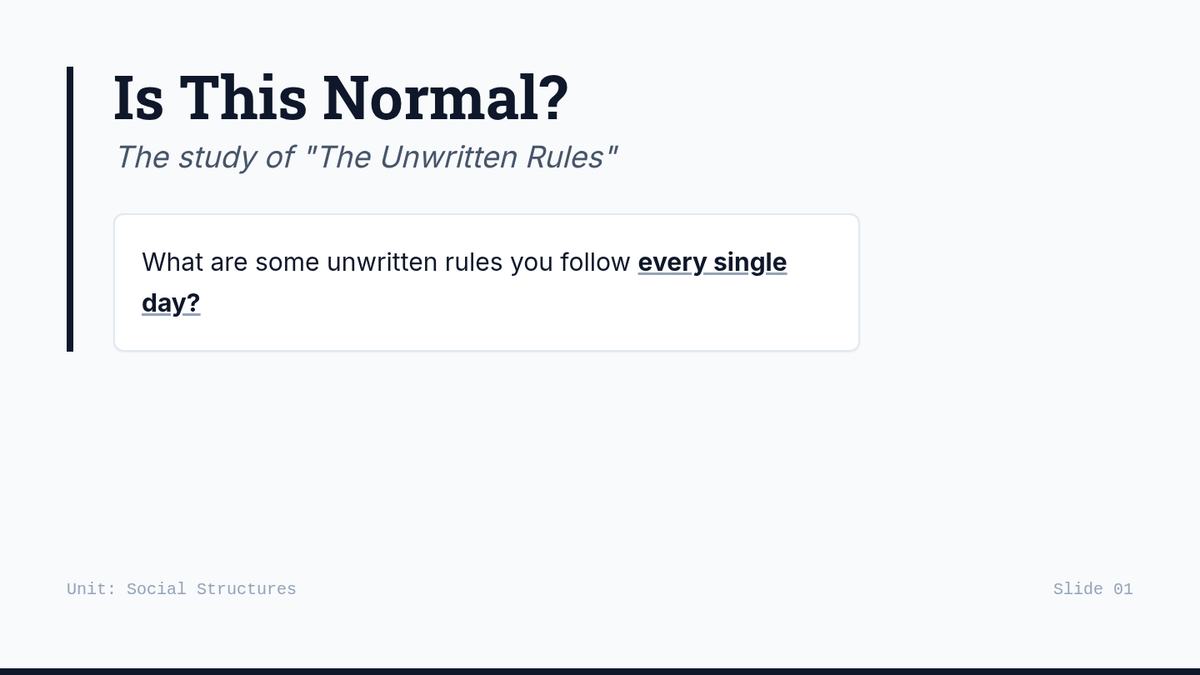Select the quoted phrase "The Unwritten Rules"

(461, 157)
